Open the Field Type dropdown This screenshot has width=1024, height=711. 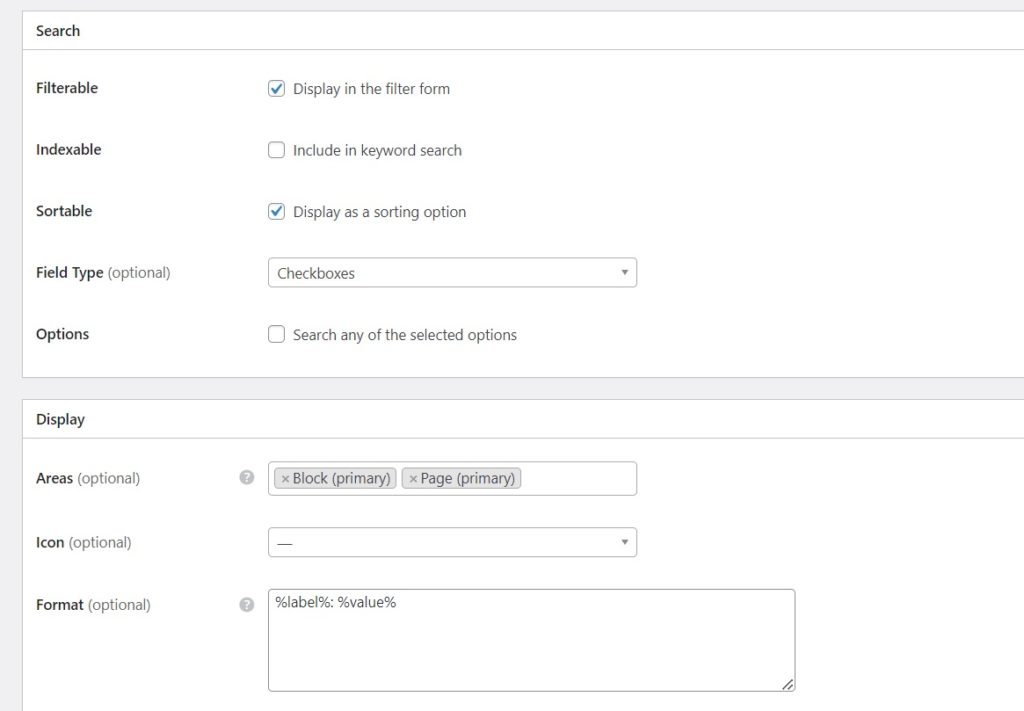tap(452, 272)
